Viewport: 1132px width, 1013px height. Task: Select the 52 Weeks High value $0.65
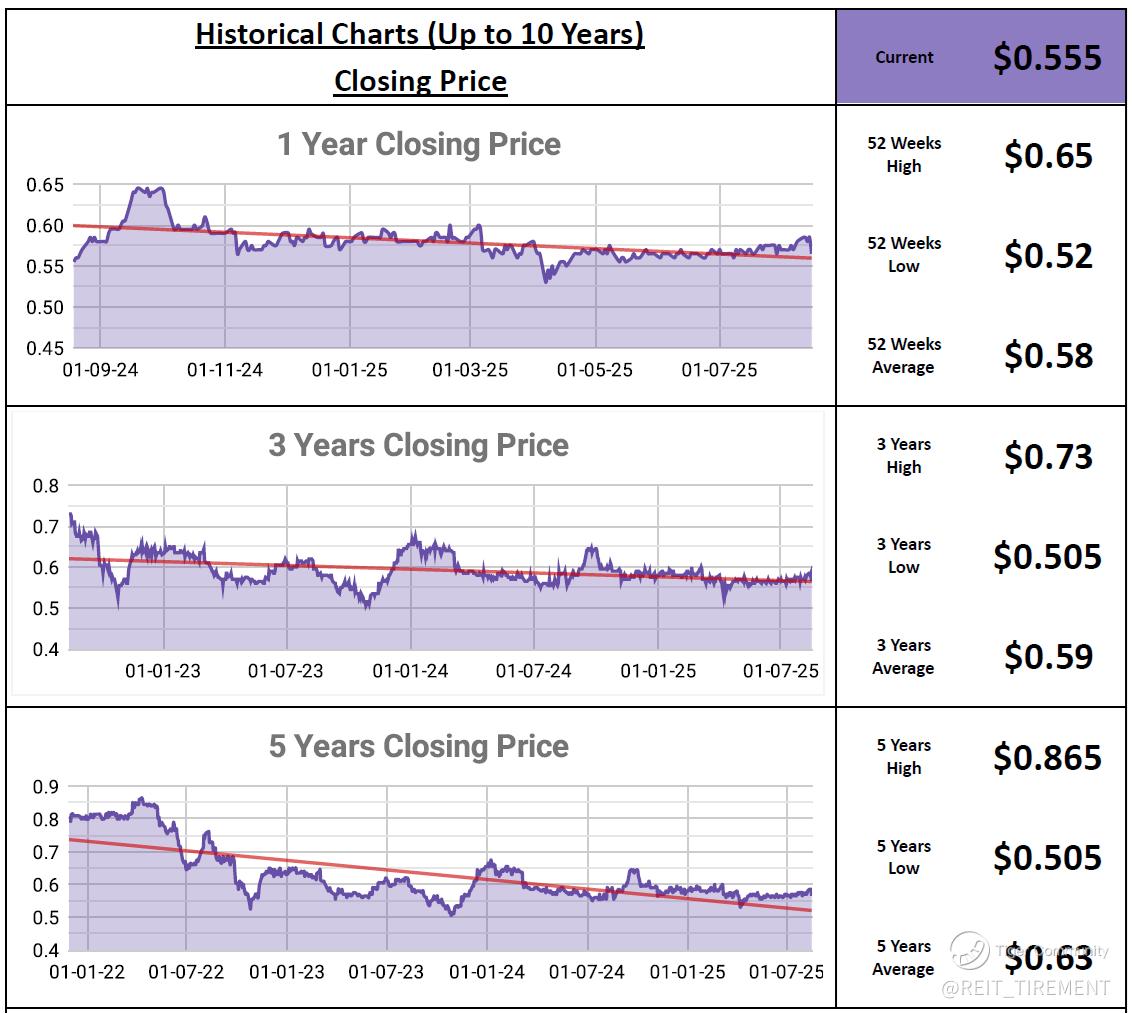coord(1048,156)
